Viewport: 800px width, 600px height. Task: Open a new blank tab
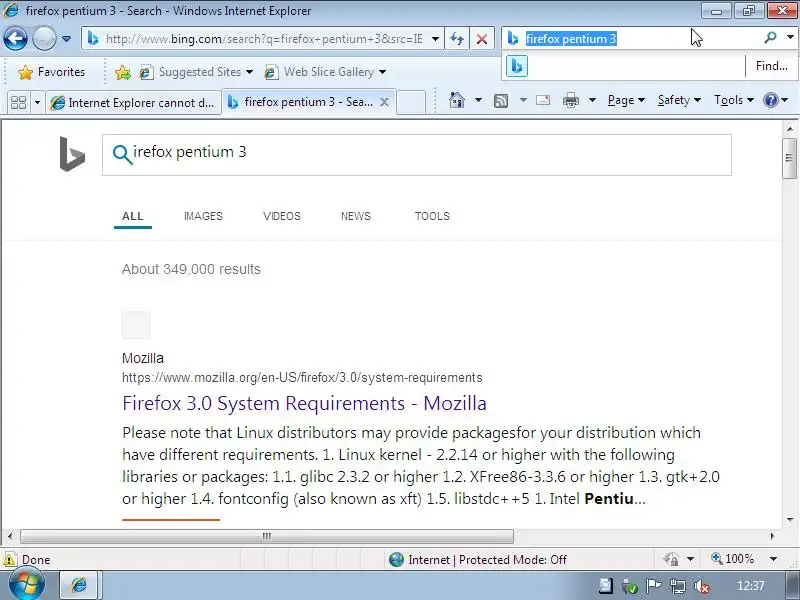pos(411,103)
